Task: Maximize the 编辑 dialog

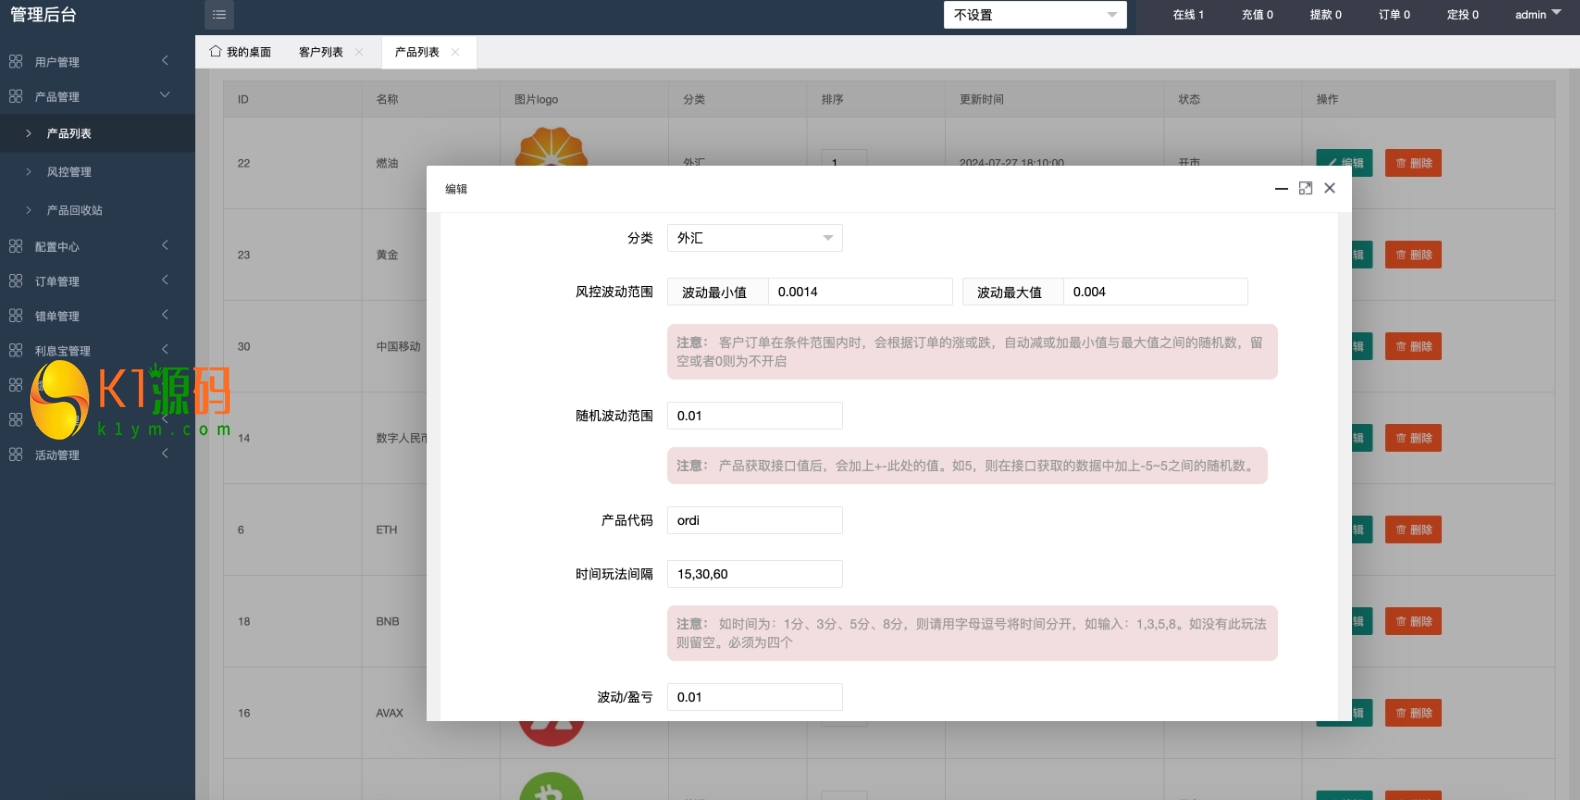Action: [1305, 188]
